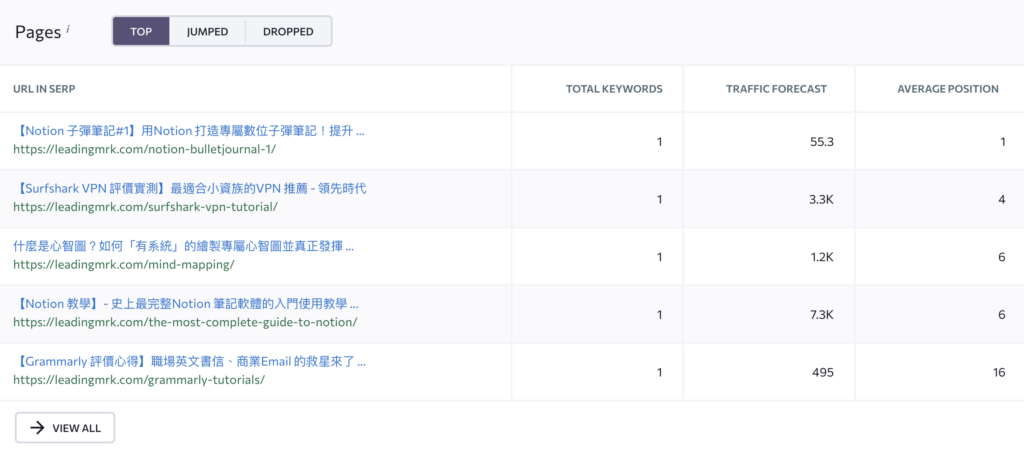Switch to the JUMPED tab
The height and width of the screenshot is (449, 1024).
[x=207, y=31]
